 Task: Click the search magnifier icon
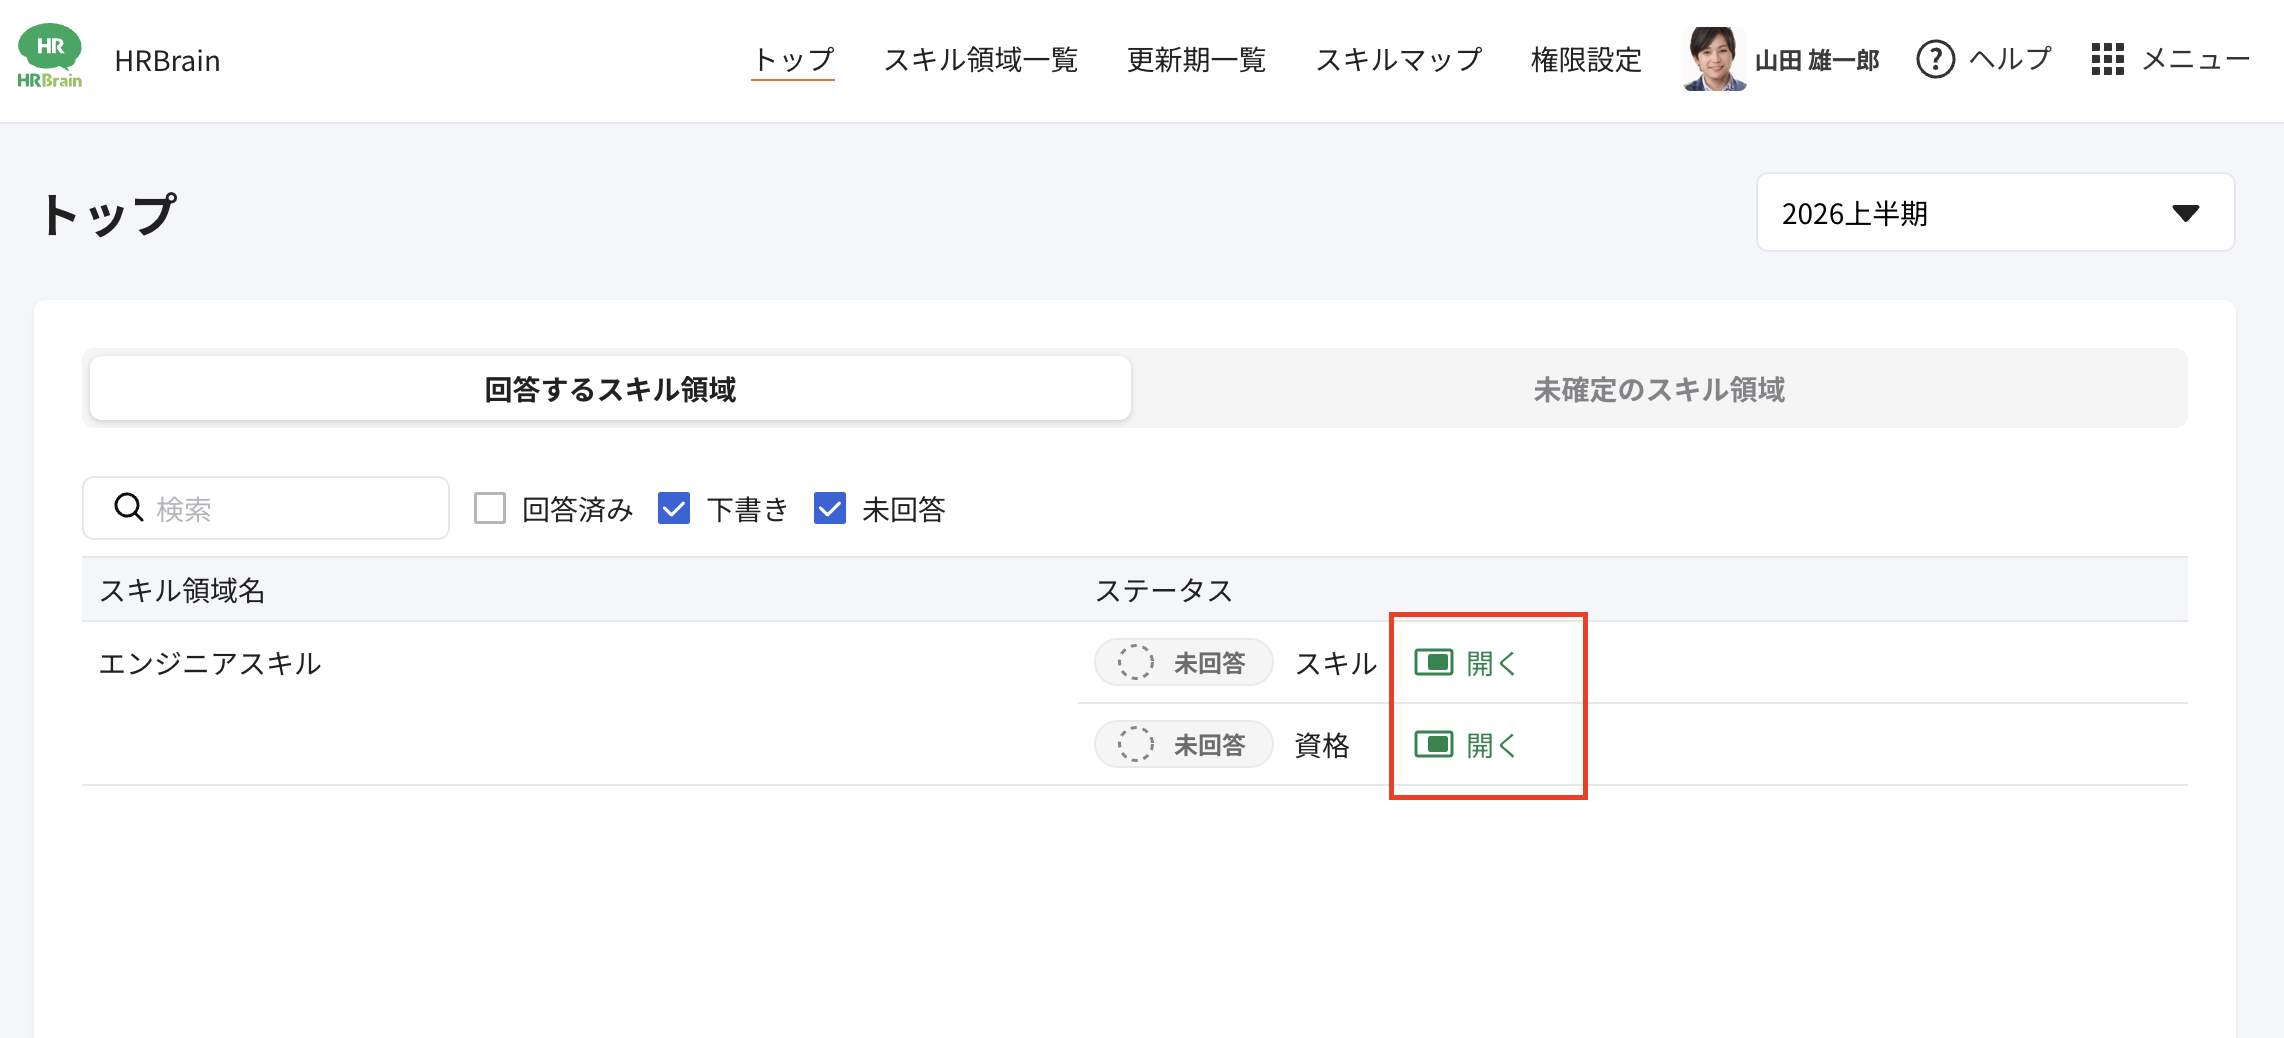(129, 507)
